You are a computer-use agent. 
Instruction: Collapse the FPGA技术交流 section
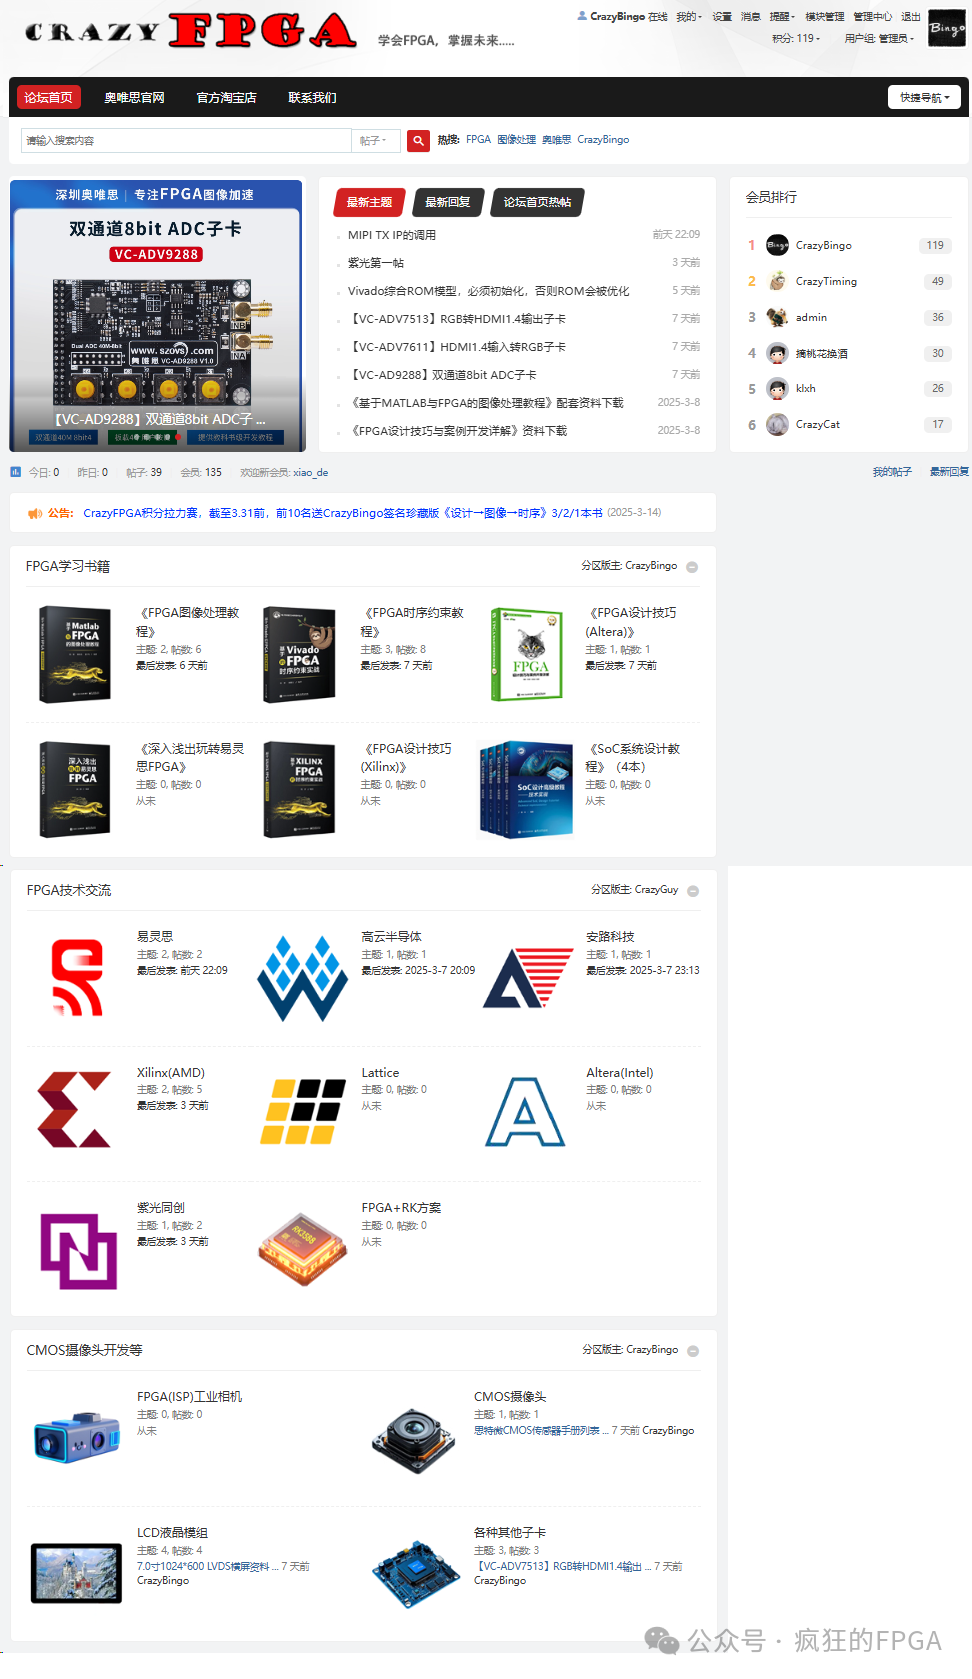pos(693,891)
